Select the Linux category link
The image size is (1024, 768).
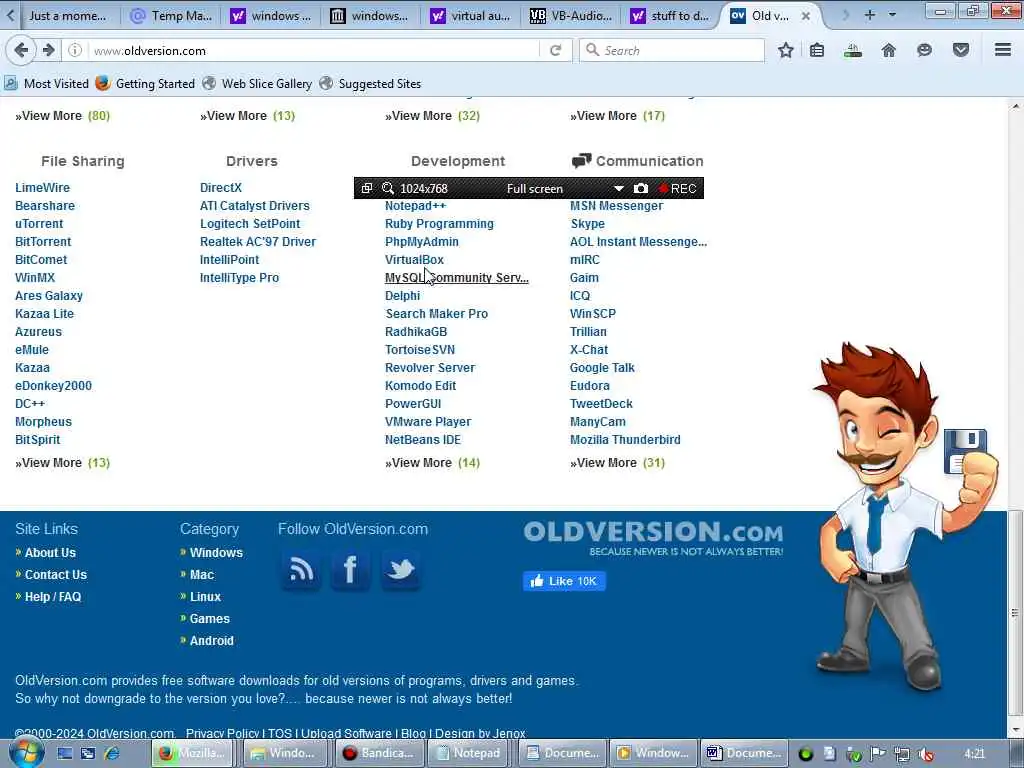(205, 597)
